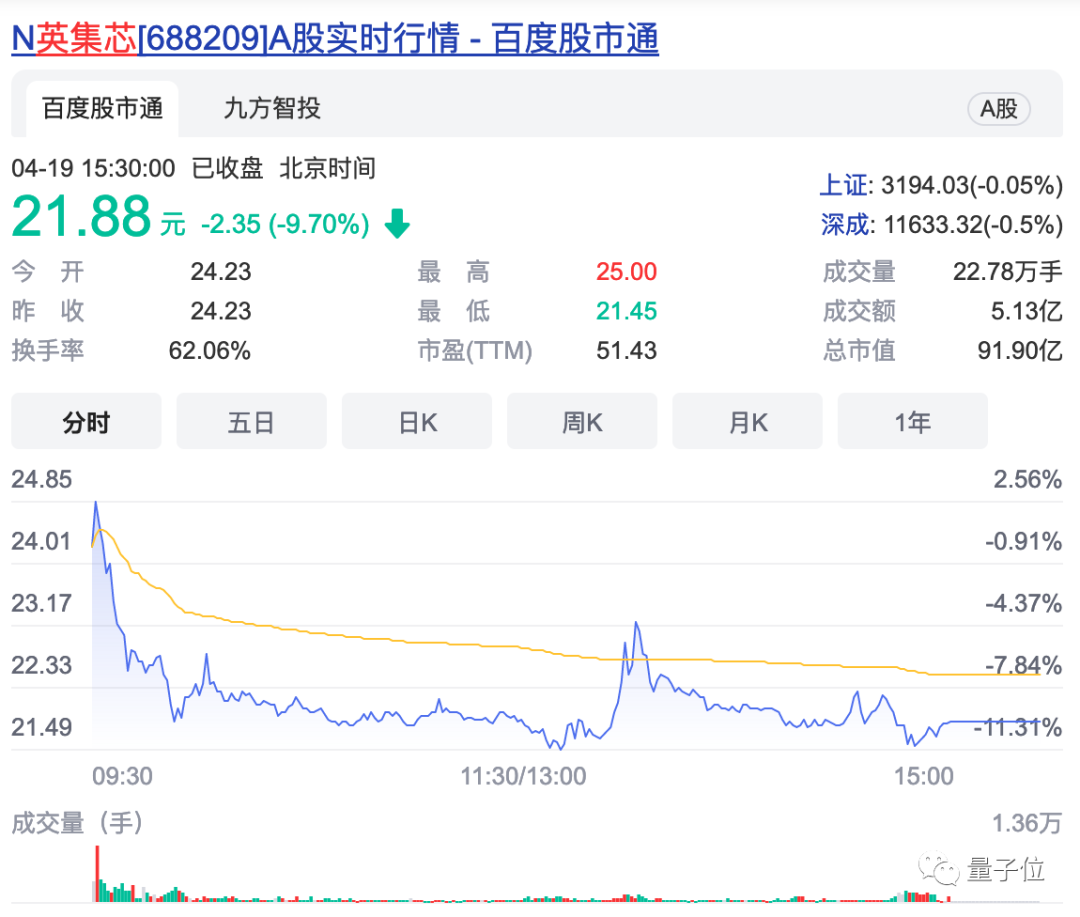Click the price peak near 13:00 on chart
This screenshot has width=1080, height=917.
click(x=636, y=623)
